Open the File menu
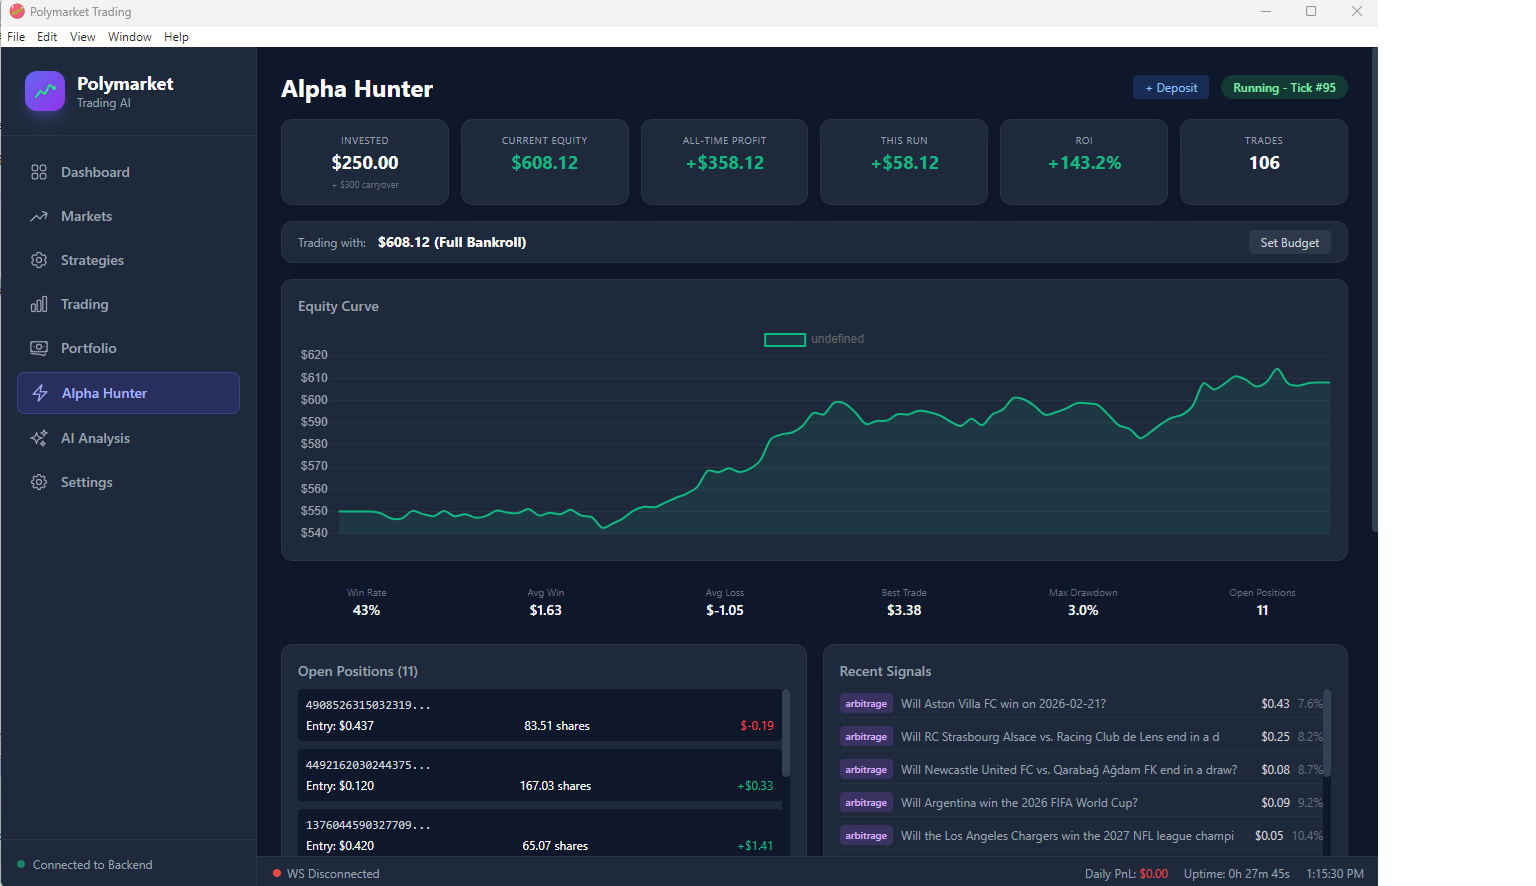This screenshot has height=886, width=1536. click(x=16, y=36)
